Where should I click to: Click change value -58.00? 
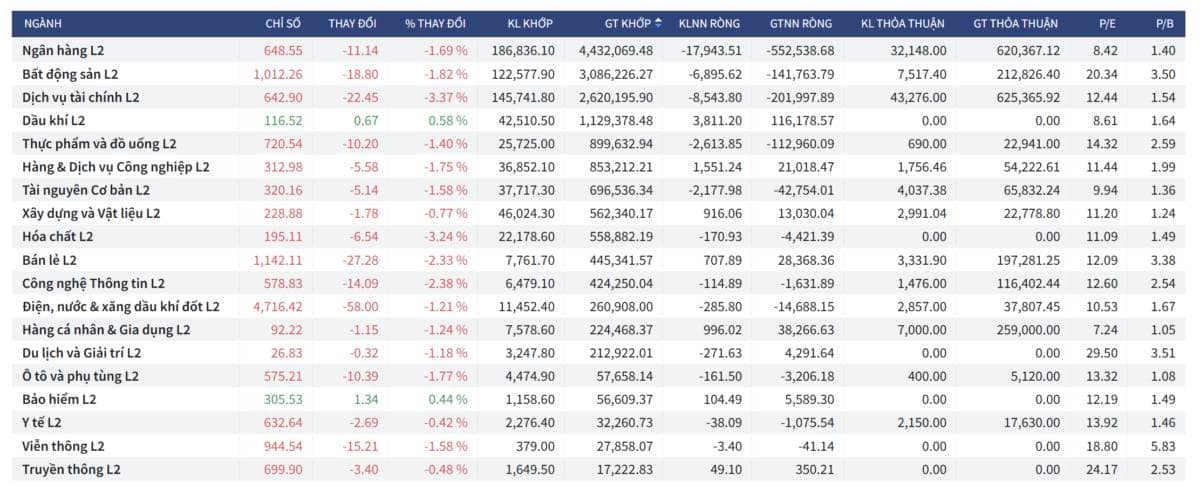(x=360, y=306)
